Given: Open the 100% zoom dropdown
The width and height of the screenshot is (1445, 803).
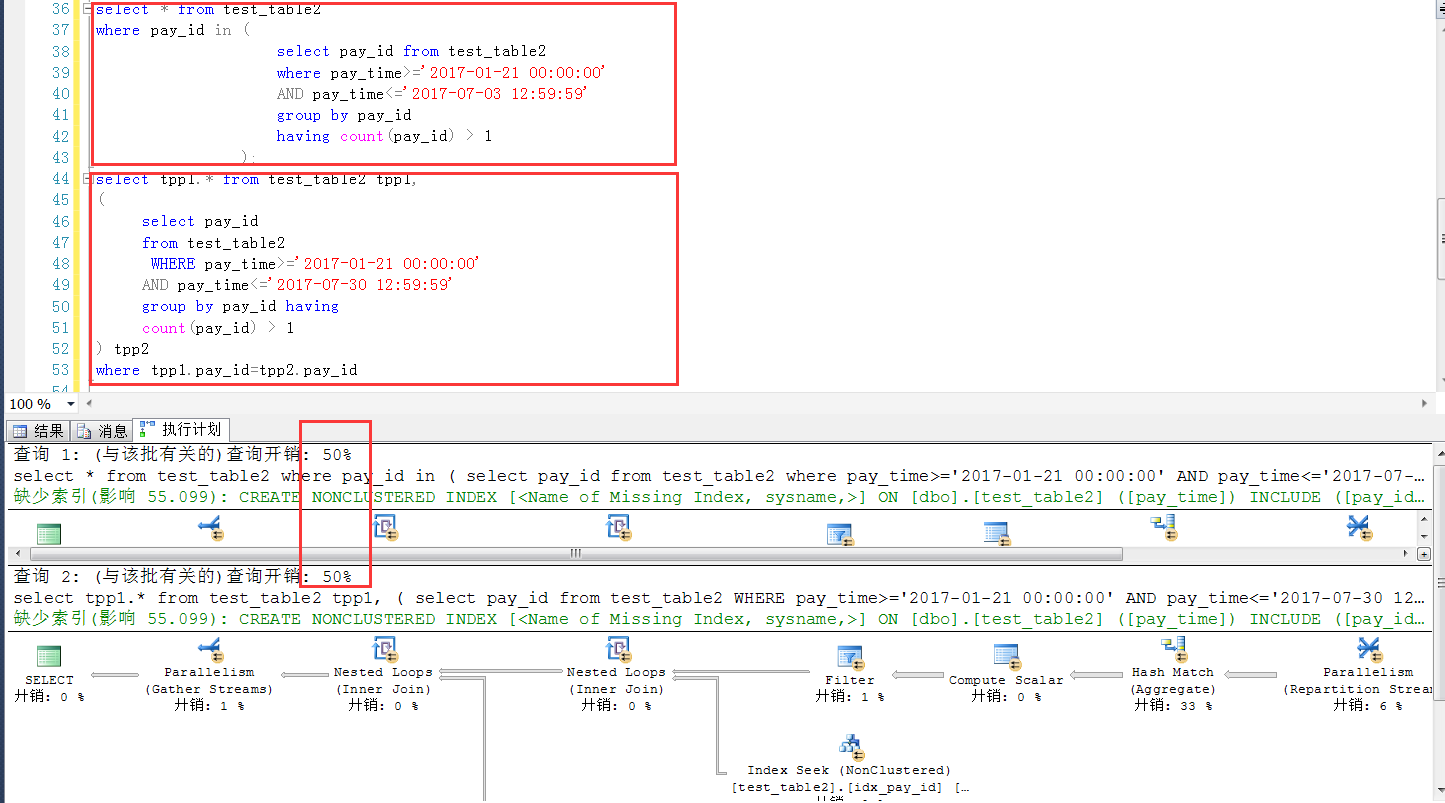Looking at the screenshot, I should [x=68, y=403].
